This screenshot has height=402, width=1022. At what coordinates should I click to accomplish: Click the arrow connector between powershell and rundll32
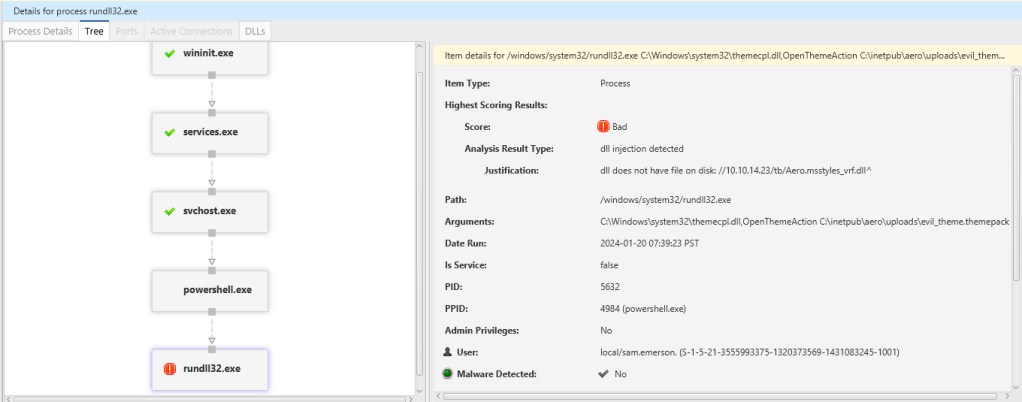(x=211, y=339)
